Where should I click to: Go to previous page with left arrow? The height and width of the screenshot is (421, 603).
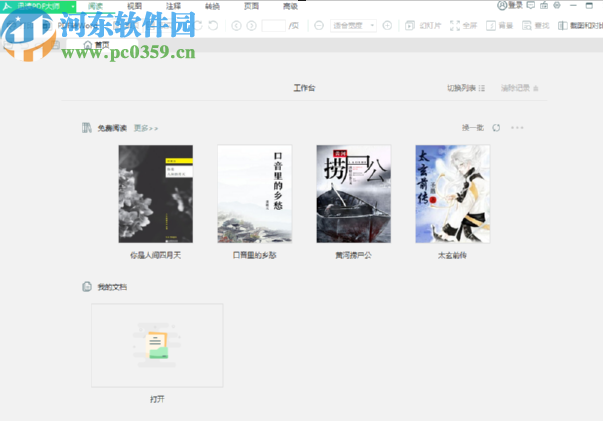coord(236,25)
